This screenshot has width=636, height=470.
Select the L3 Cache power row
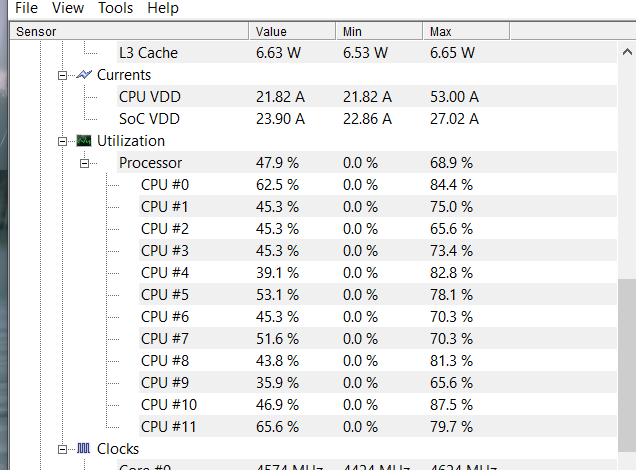click(x=148, y=53)
